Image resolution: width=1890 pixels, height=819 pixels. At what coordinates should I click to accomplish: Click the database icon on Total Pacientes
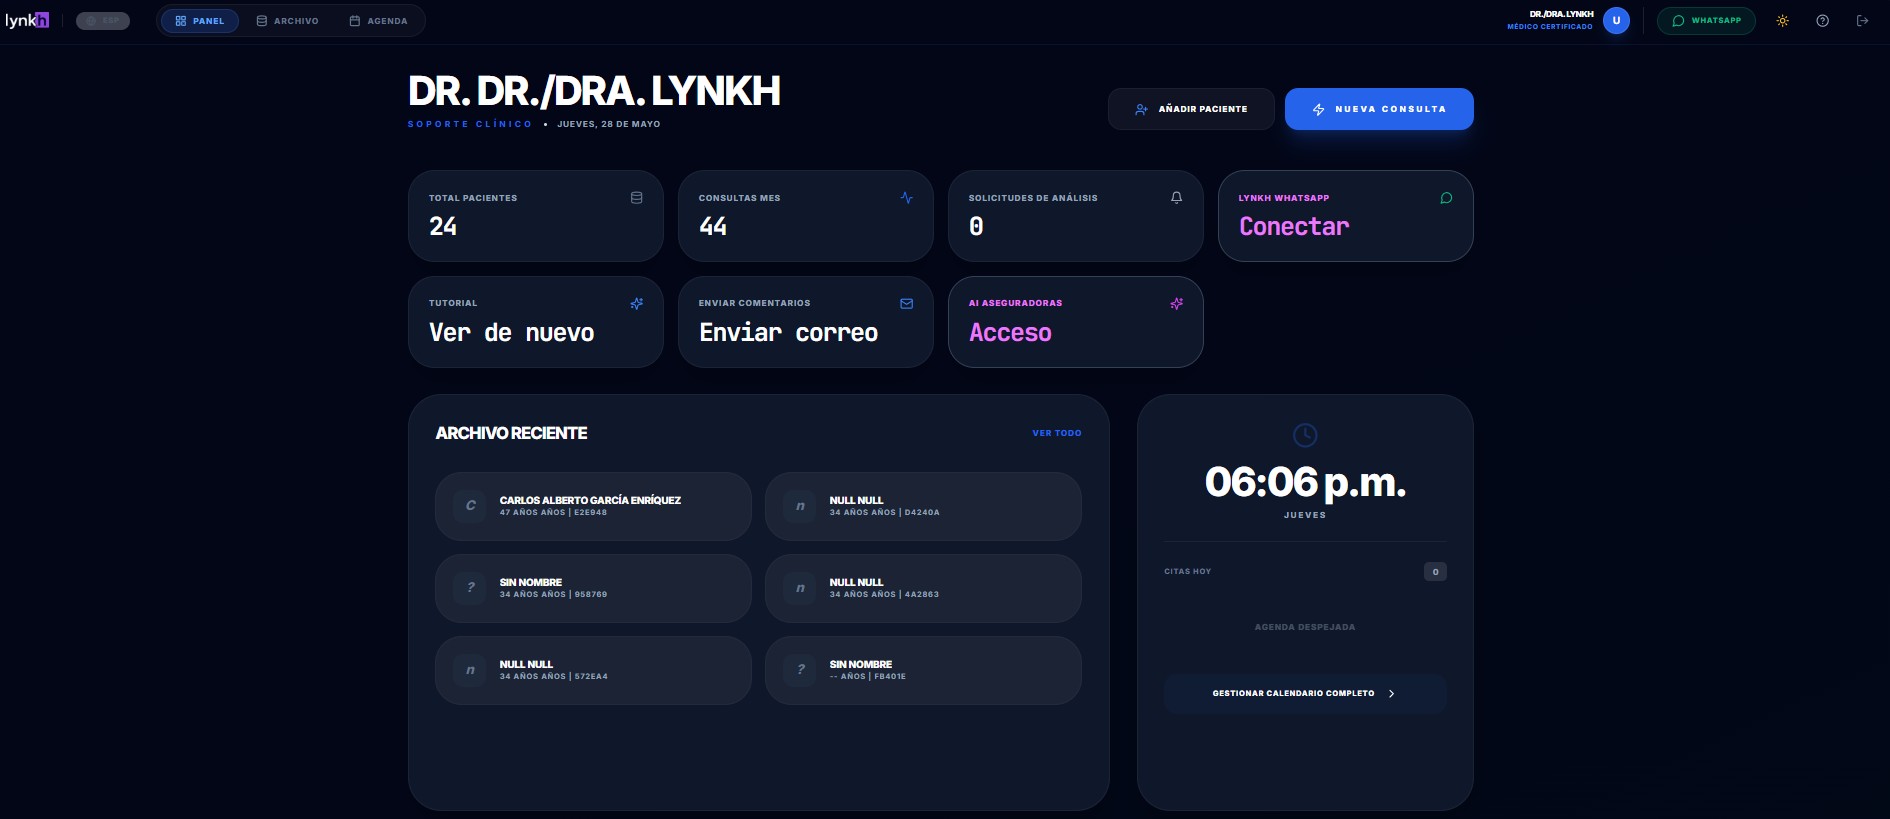[636, 198]
